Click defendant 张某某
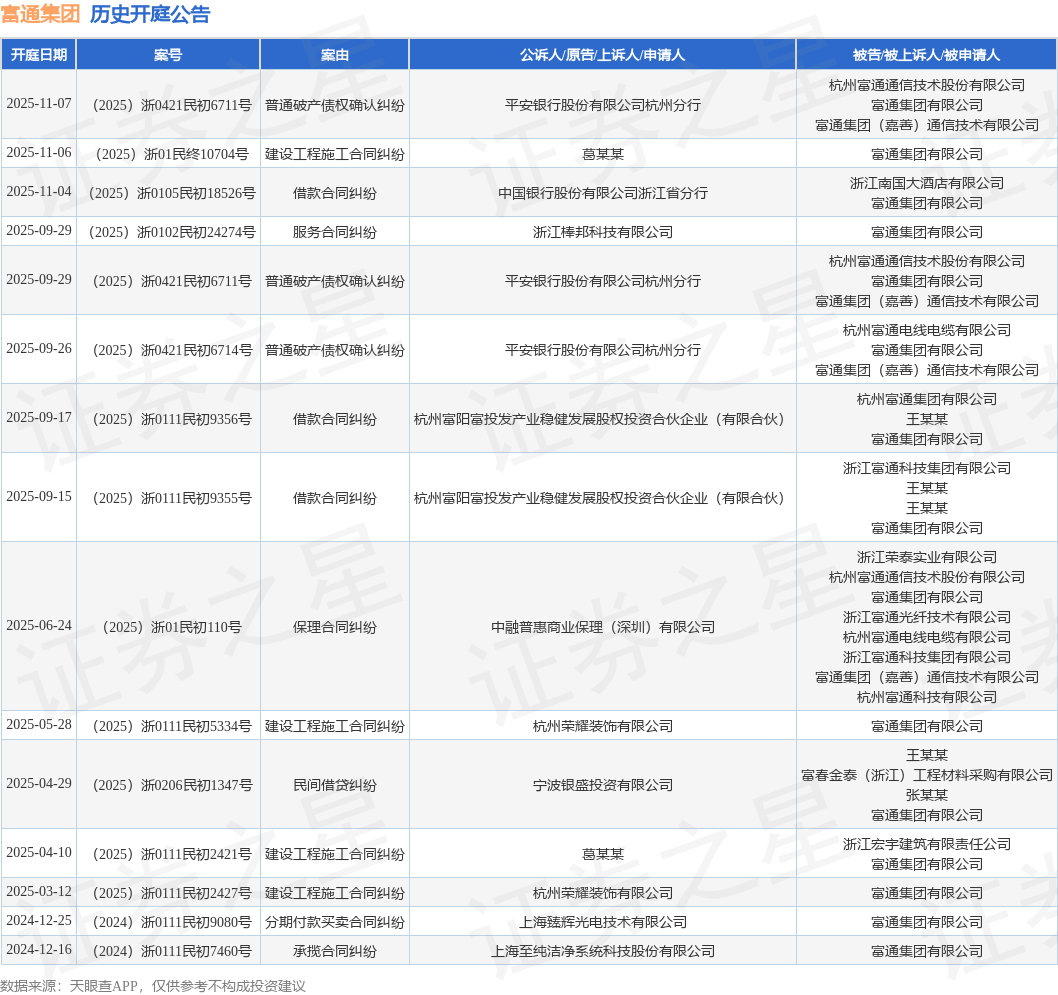Image resolution: width=1058 pixels, height=995 pixels. 926,795
